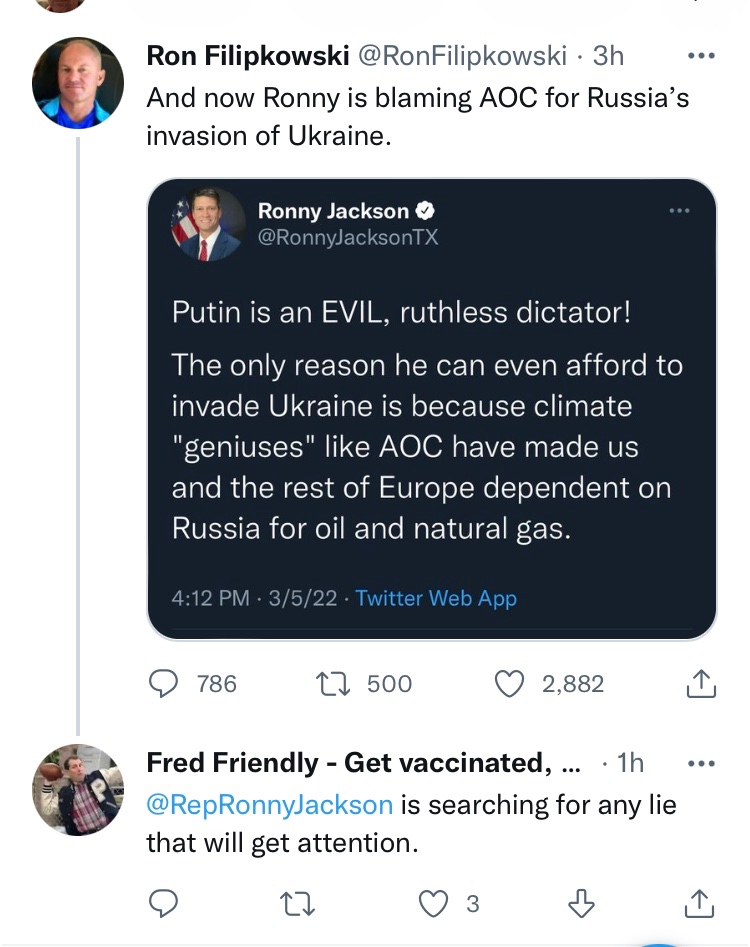Open the quoted tweet about Putin
The width and height of the screenshot is (750, 947).
tap(431, 430)
